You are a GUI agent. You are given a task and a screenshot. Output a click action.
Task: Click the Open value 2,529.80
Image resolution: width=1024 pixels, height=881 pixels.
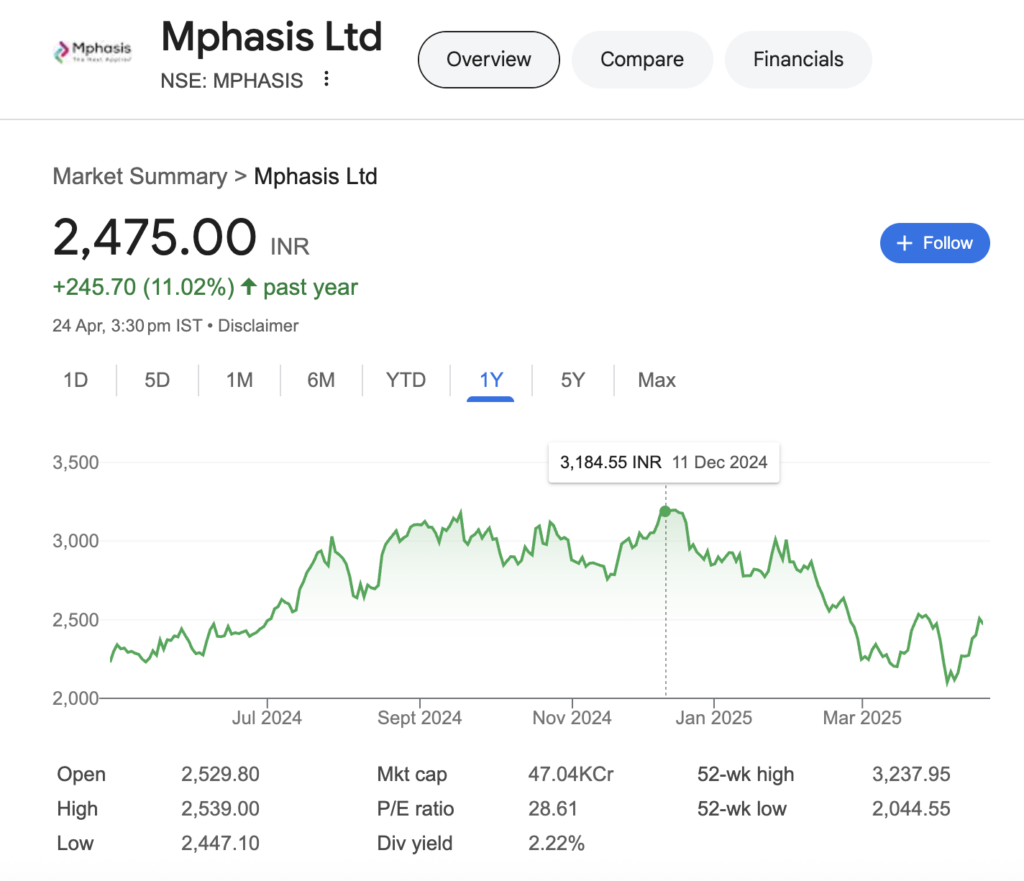point(220,774)
